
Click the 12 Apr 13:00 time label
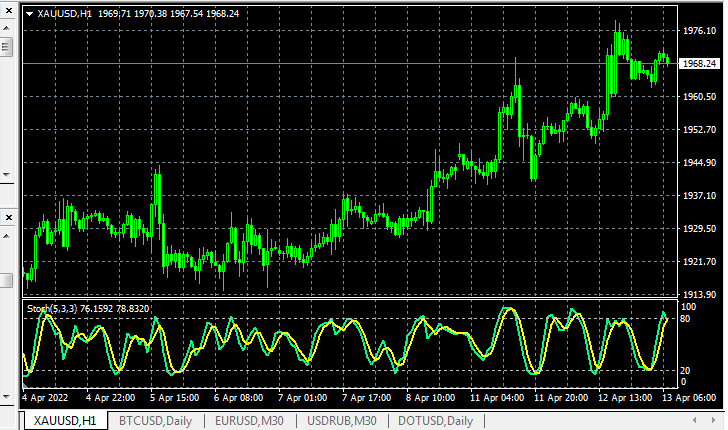click(625, 398)
